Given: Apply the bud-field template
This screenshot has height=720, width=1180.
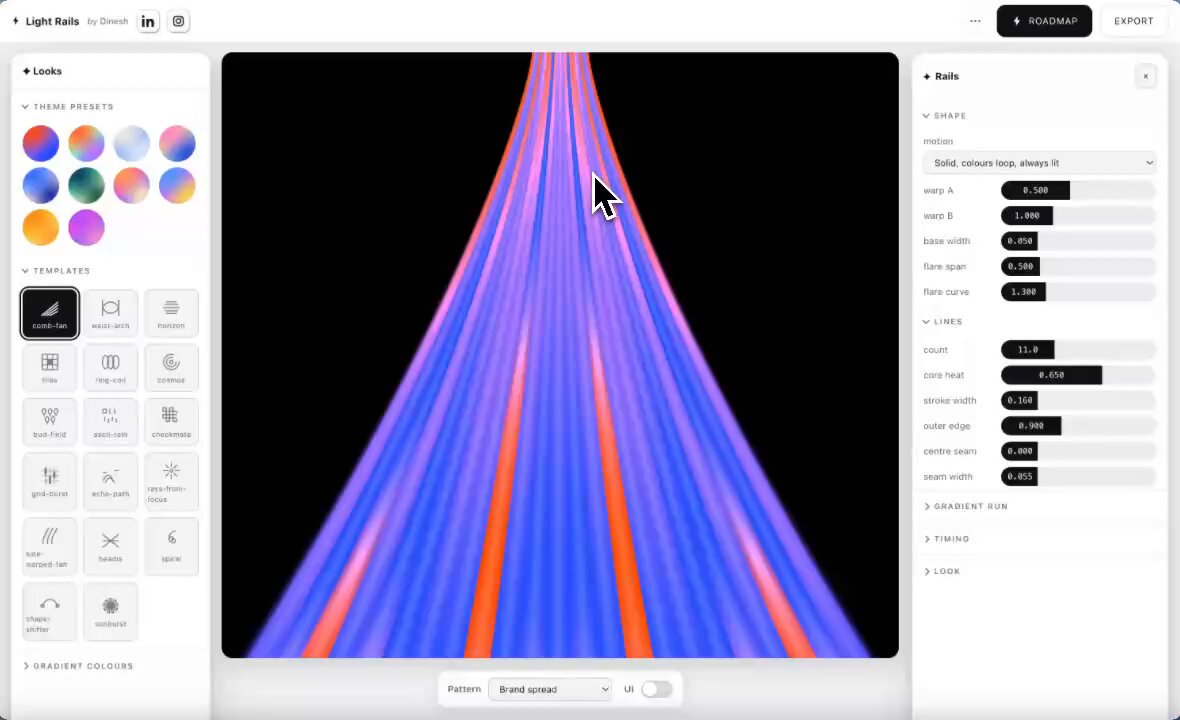Looking at the screenshot, I should 50,421.
